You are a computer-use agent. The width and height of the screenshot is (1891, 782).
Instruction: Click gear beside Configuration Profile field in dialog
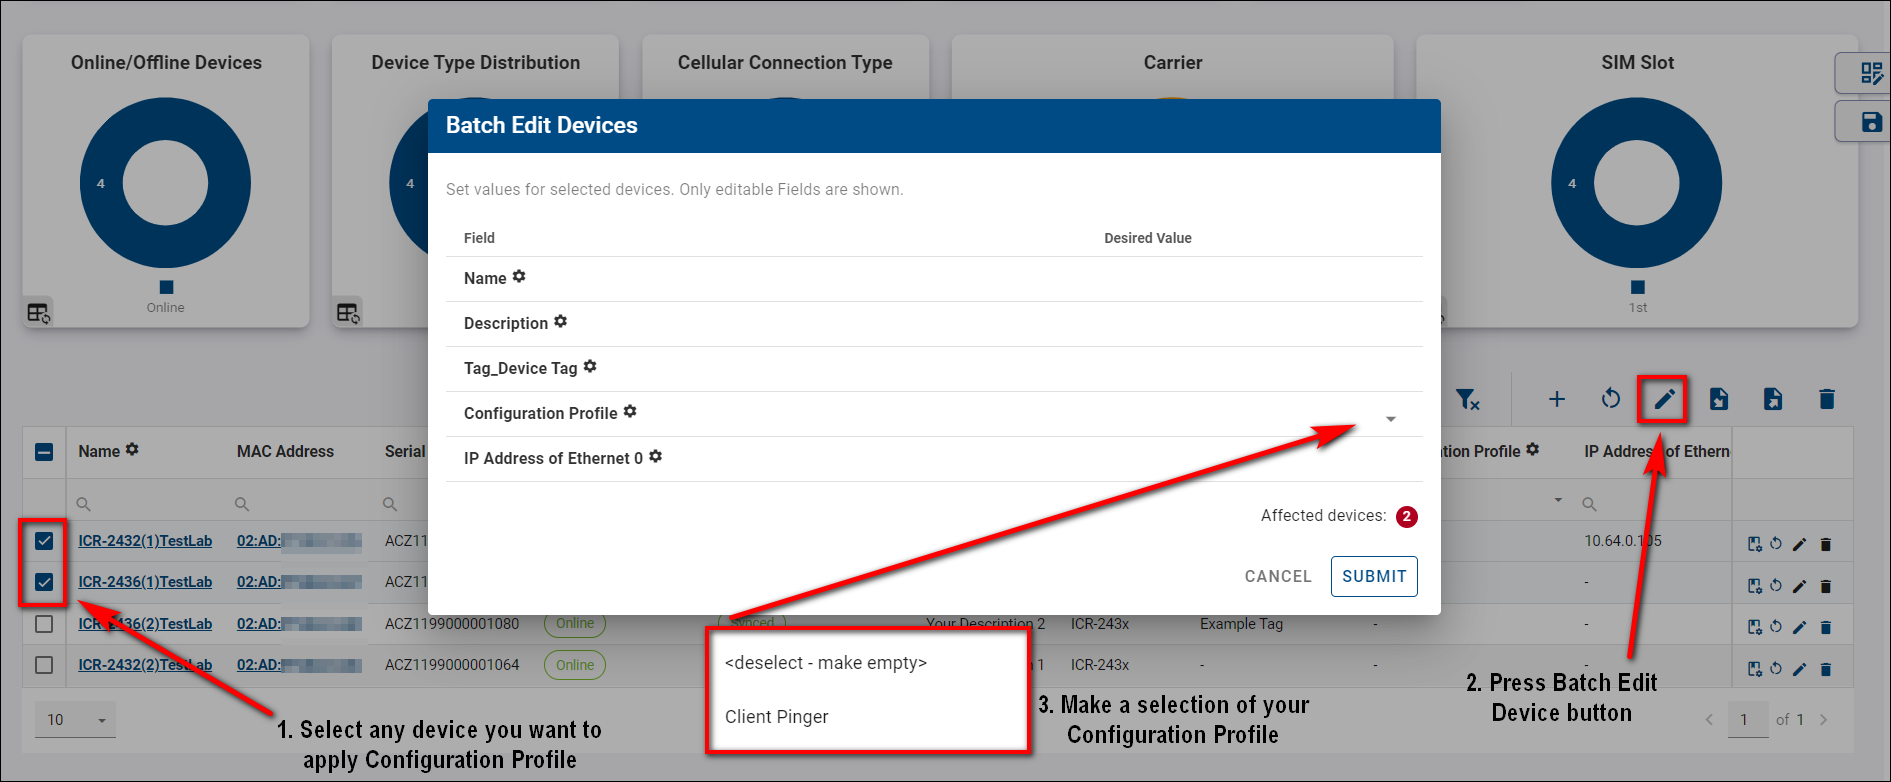click(x=630, y=412)
